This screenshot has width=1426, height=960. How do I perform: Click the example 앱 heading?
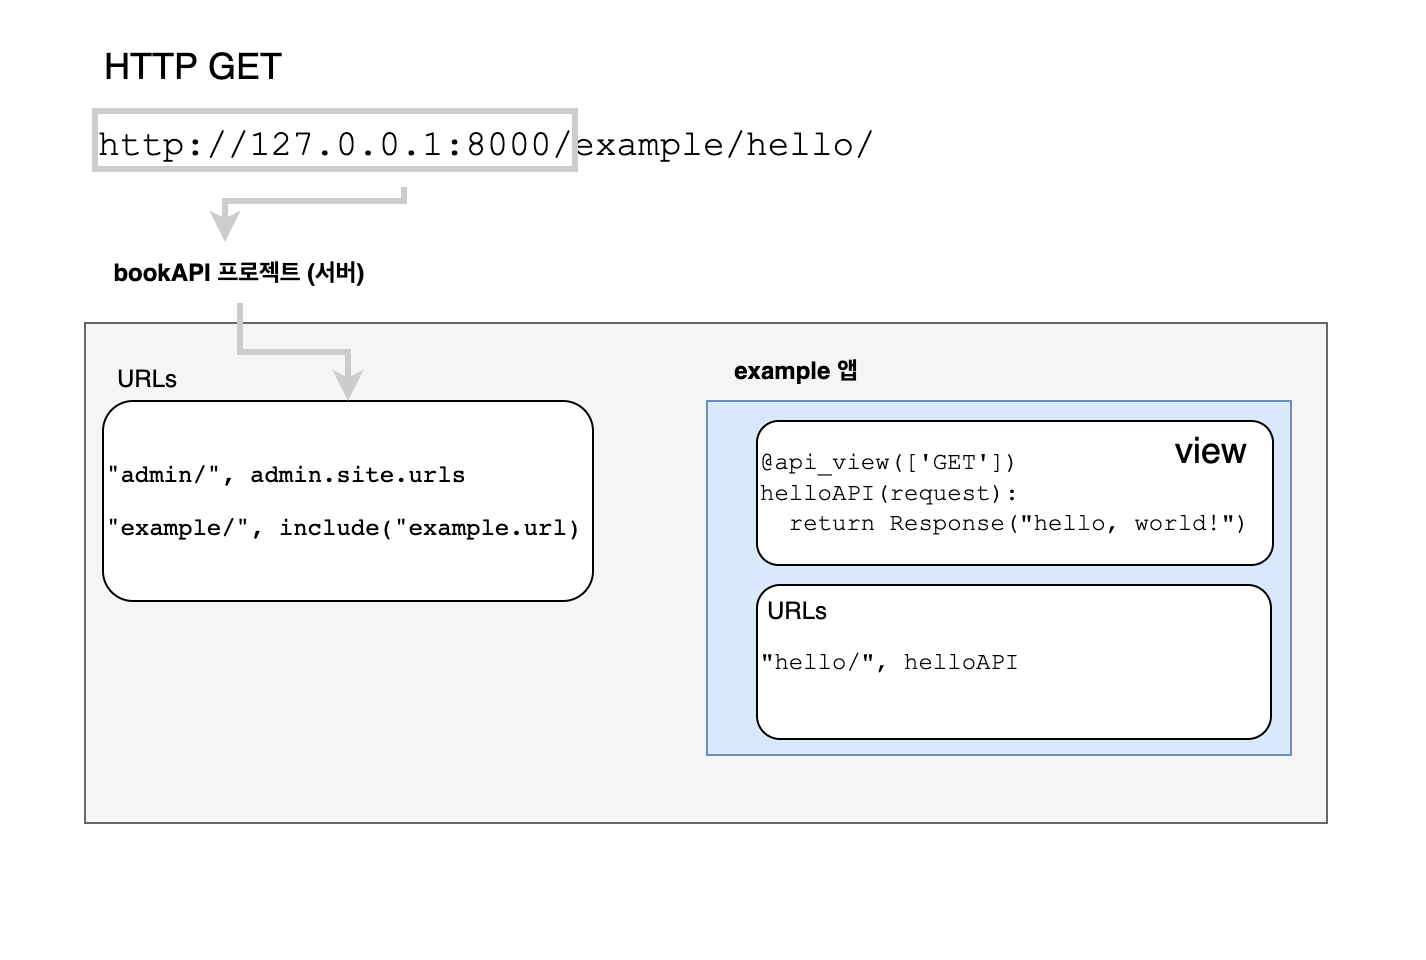(796, 371)
